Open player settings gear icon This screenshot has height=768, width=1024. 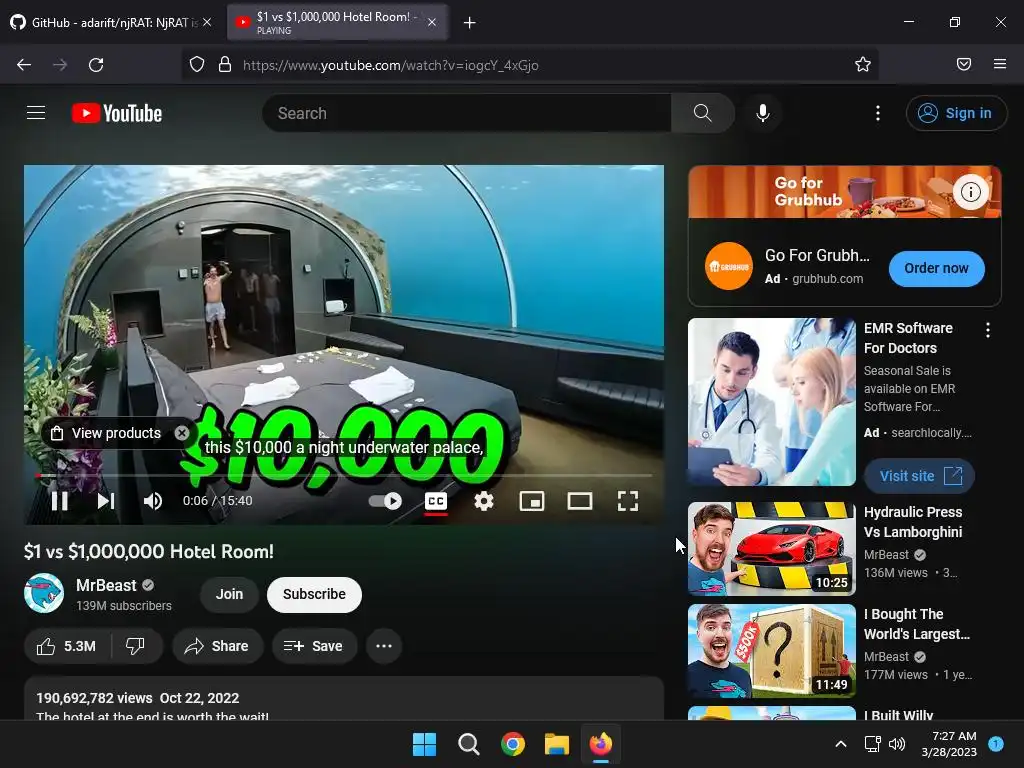click(x=483, y=501)
